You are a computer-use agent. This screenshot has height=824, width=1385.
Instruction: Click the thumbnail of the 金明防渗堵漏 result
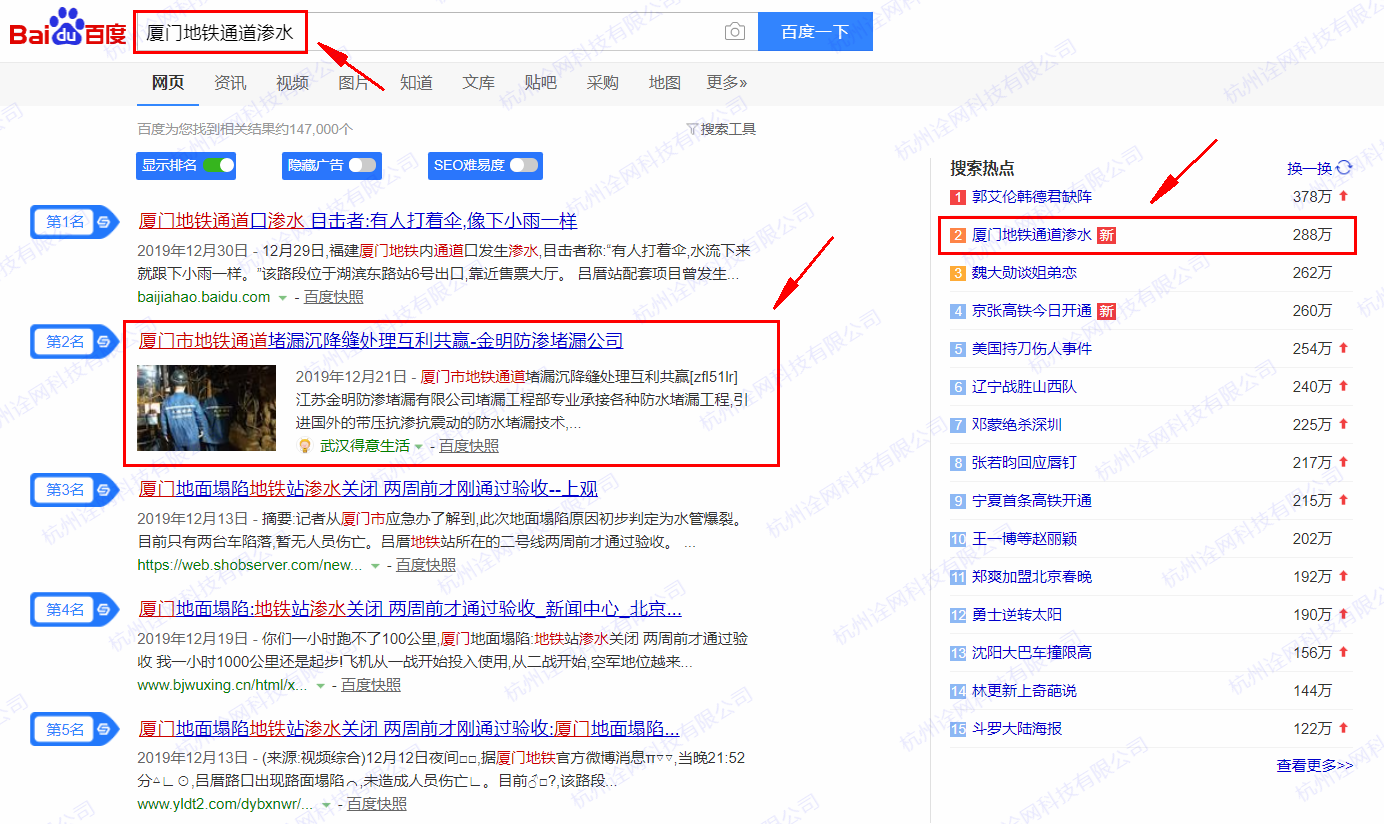click(x=206, y=408)
